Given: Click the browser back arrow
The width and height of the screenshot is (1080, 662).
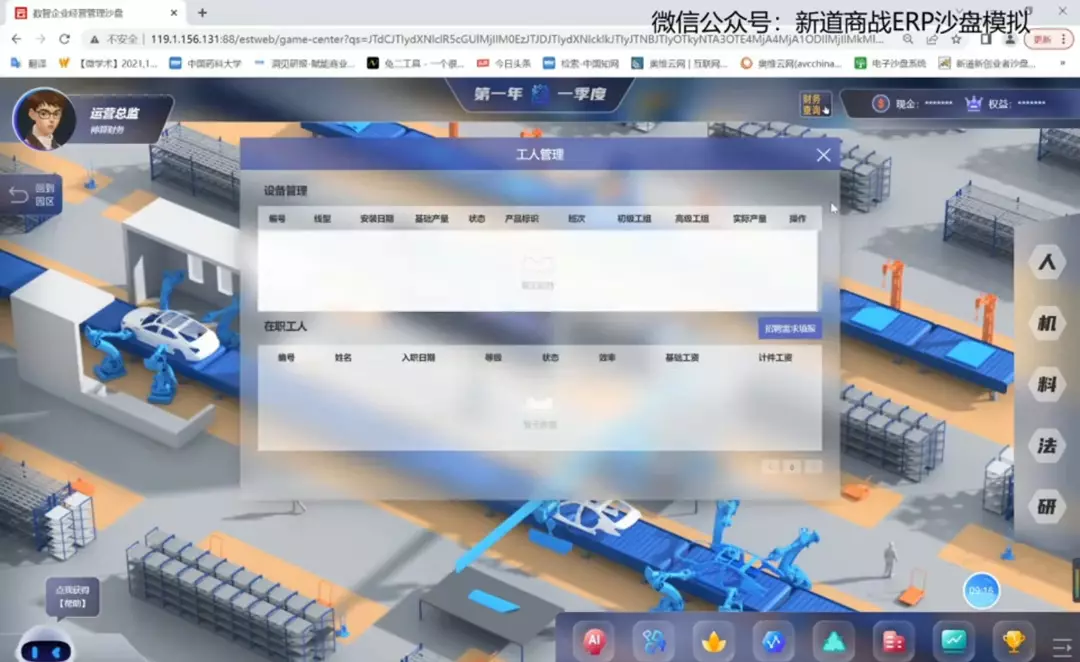Looking at the screenshot, I should [x=17, y=39].
